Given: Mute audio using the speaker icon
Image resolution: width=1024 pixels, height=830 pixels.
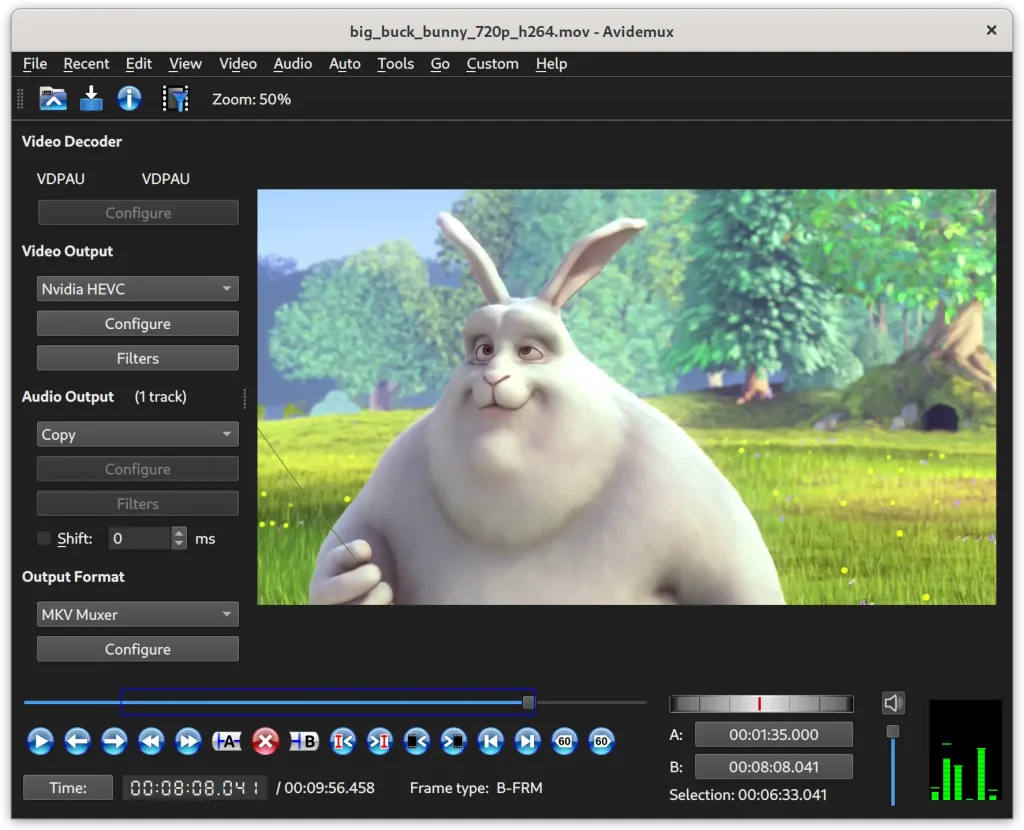Looking at the screenshot, I should (x=893, y=703).
